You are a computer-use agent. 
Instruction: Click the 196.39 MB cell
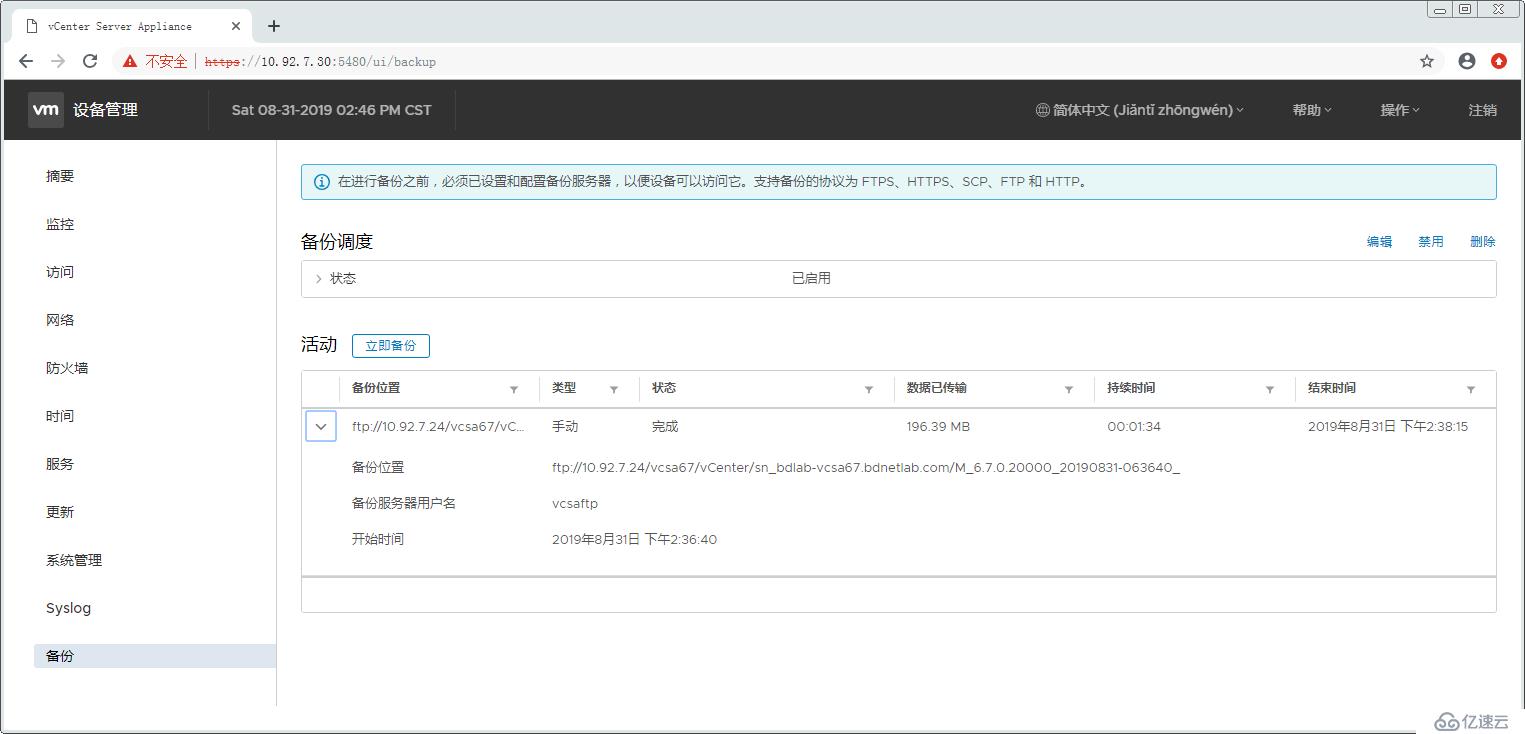[938, 427]
